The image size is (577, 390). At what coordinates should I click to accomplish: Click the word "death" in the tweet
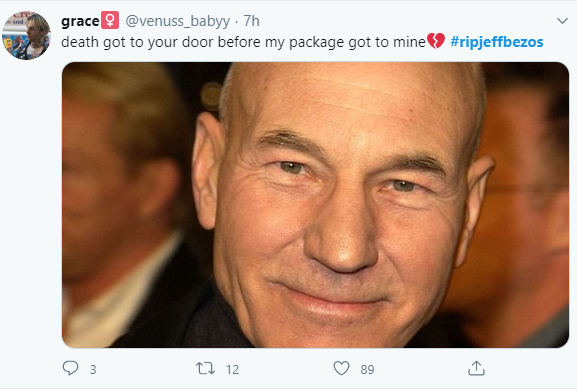(79, 42)
